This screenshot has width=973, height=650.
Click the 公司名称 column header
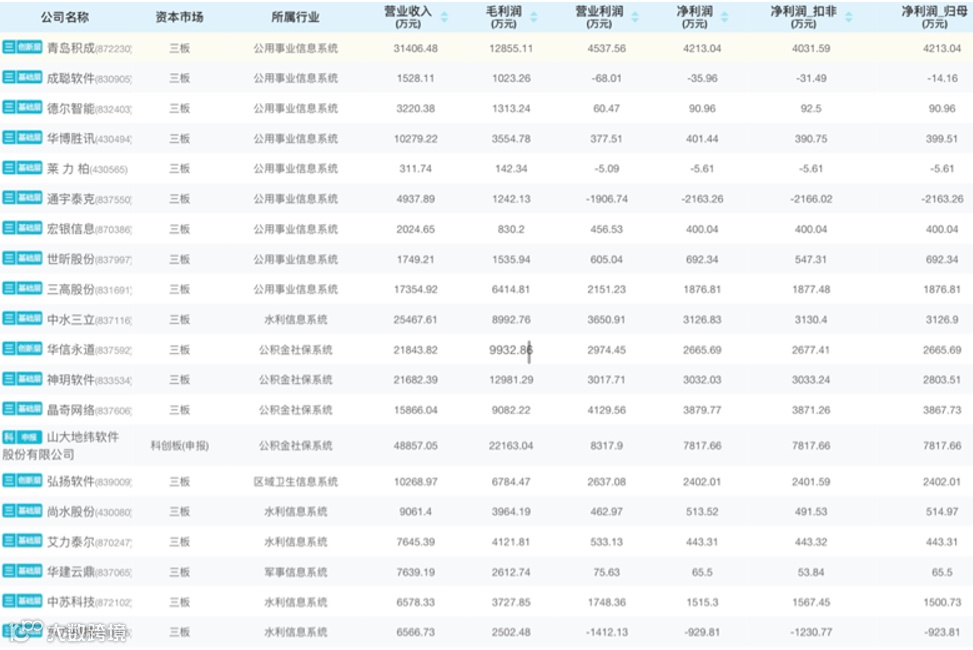tap(65, 17)
